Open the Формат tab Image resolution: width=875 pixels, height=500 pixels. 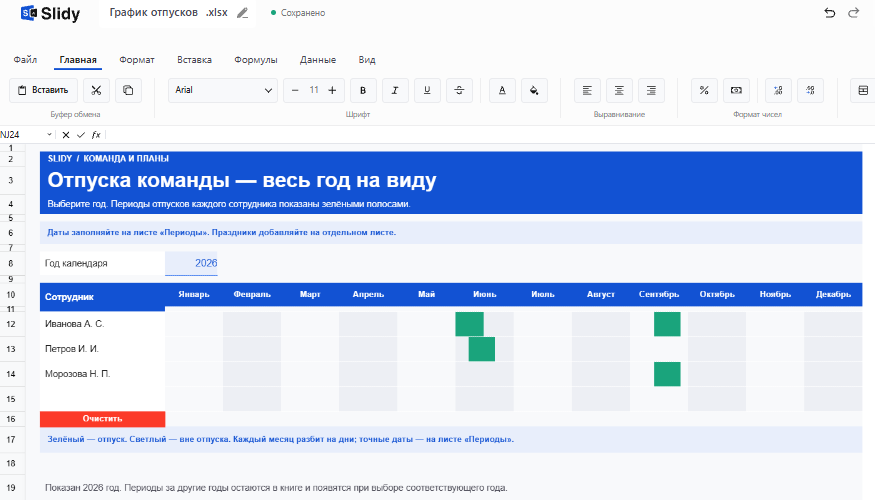137,60
